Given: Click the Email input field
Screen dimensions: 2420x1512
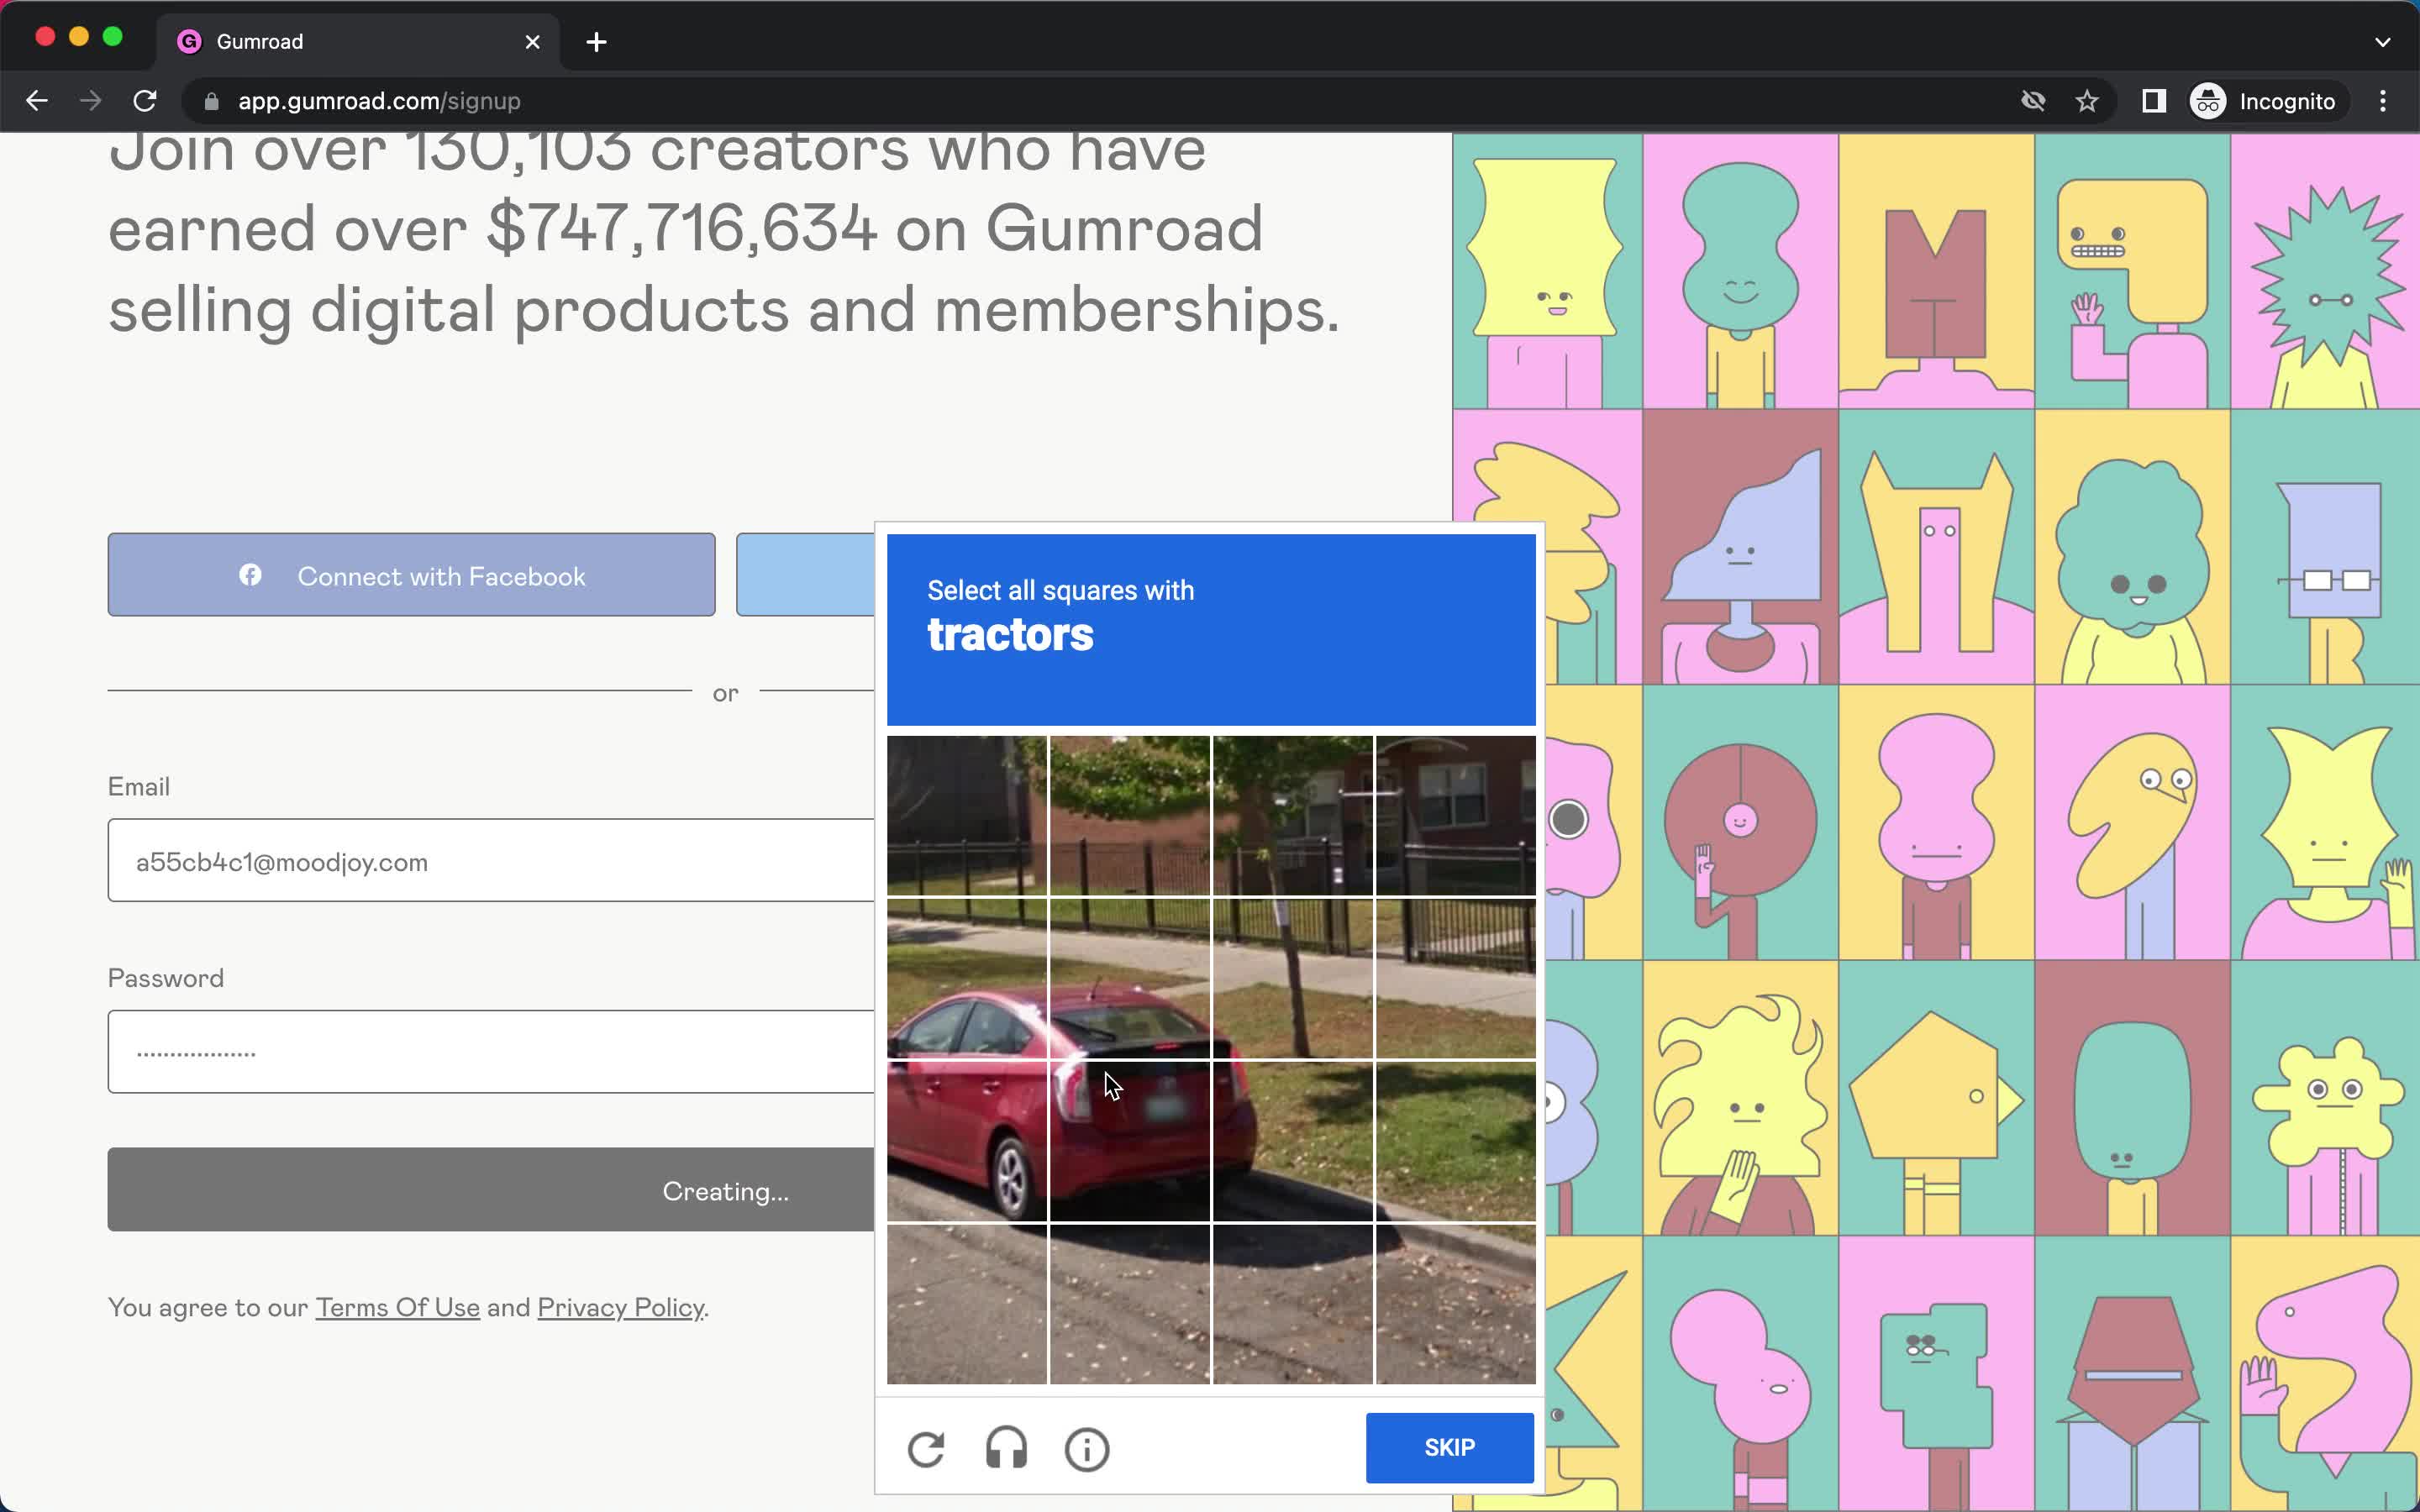Looking at the screenshot, I should pos(491,860).
